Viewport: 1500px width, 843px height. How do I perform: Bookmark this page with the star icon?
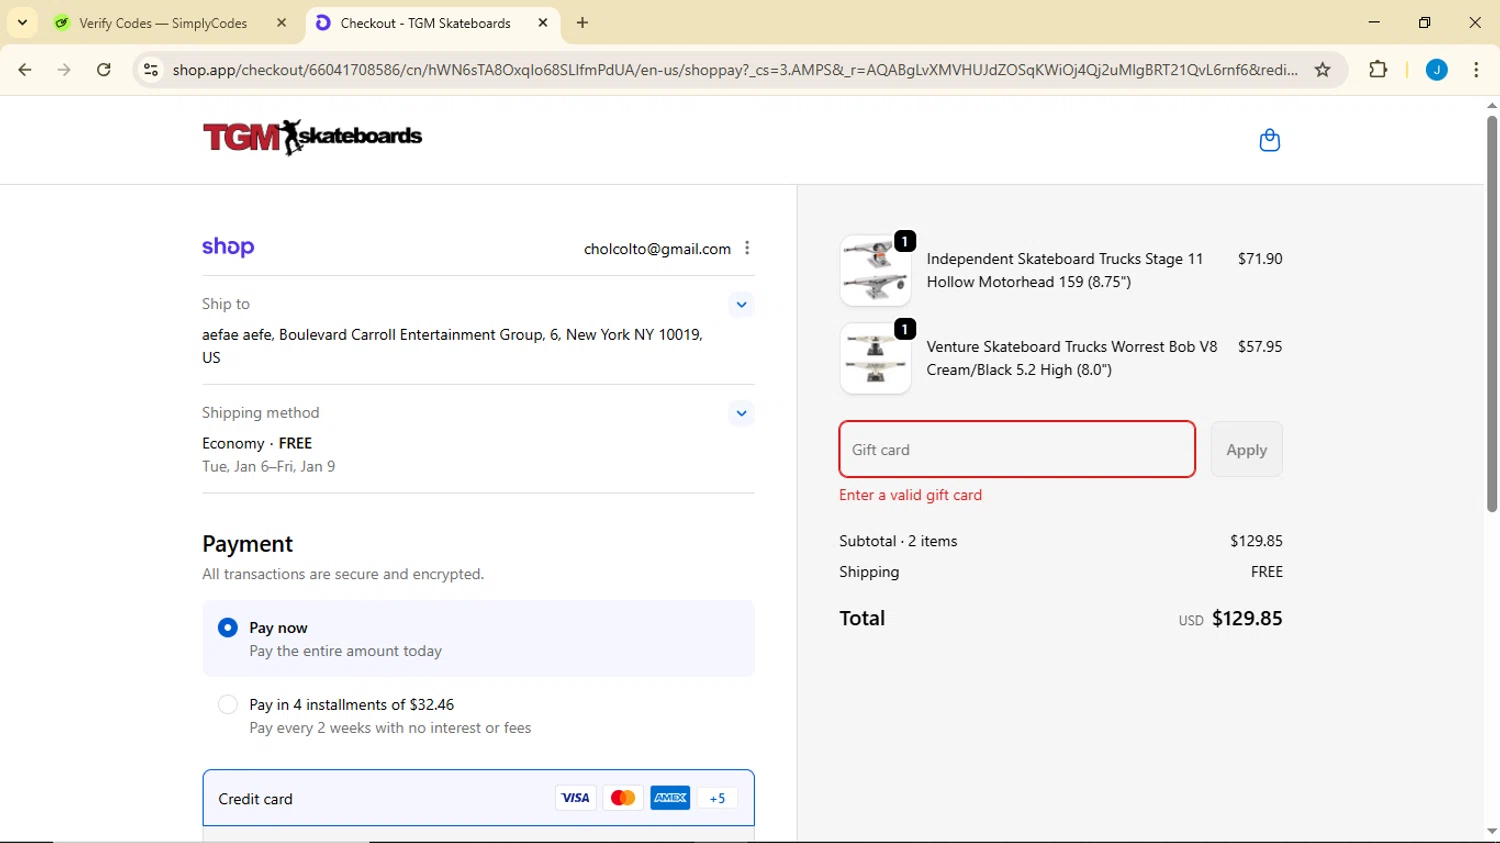1323,70
